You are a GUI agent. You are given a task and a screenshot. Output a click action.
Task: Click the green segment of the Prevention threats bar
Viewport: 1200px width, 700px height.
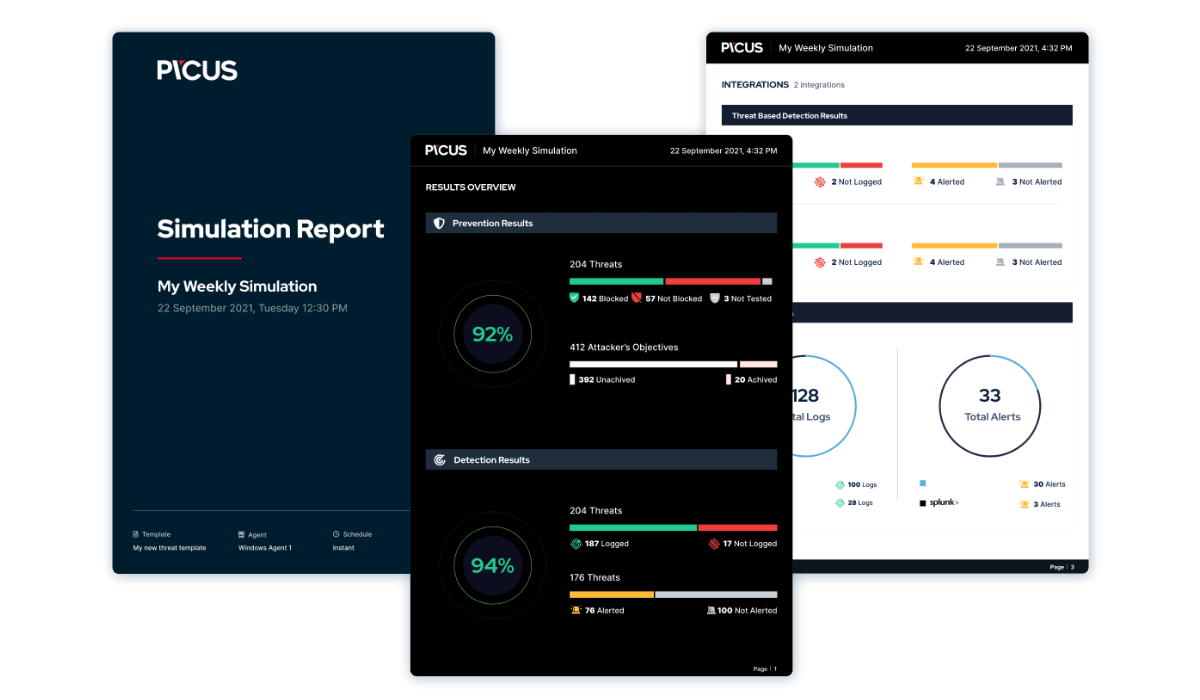(x=616, y=282)
